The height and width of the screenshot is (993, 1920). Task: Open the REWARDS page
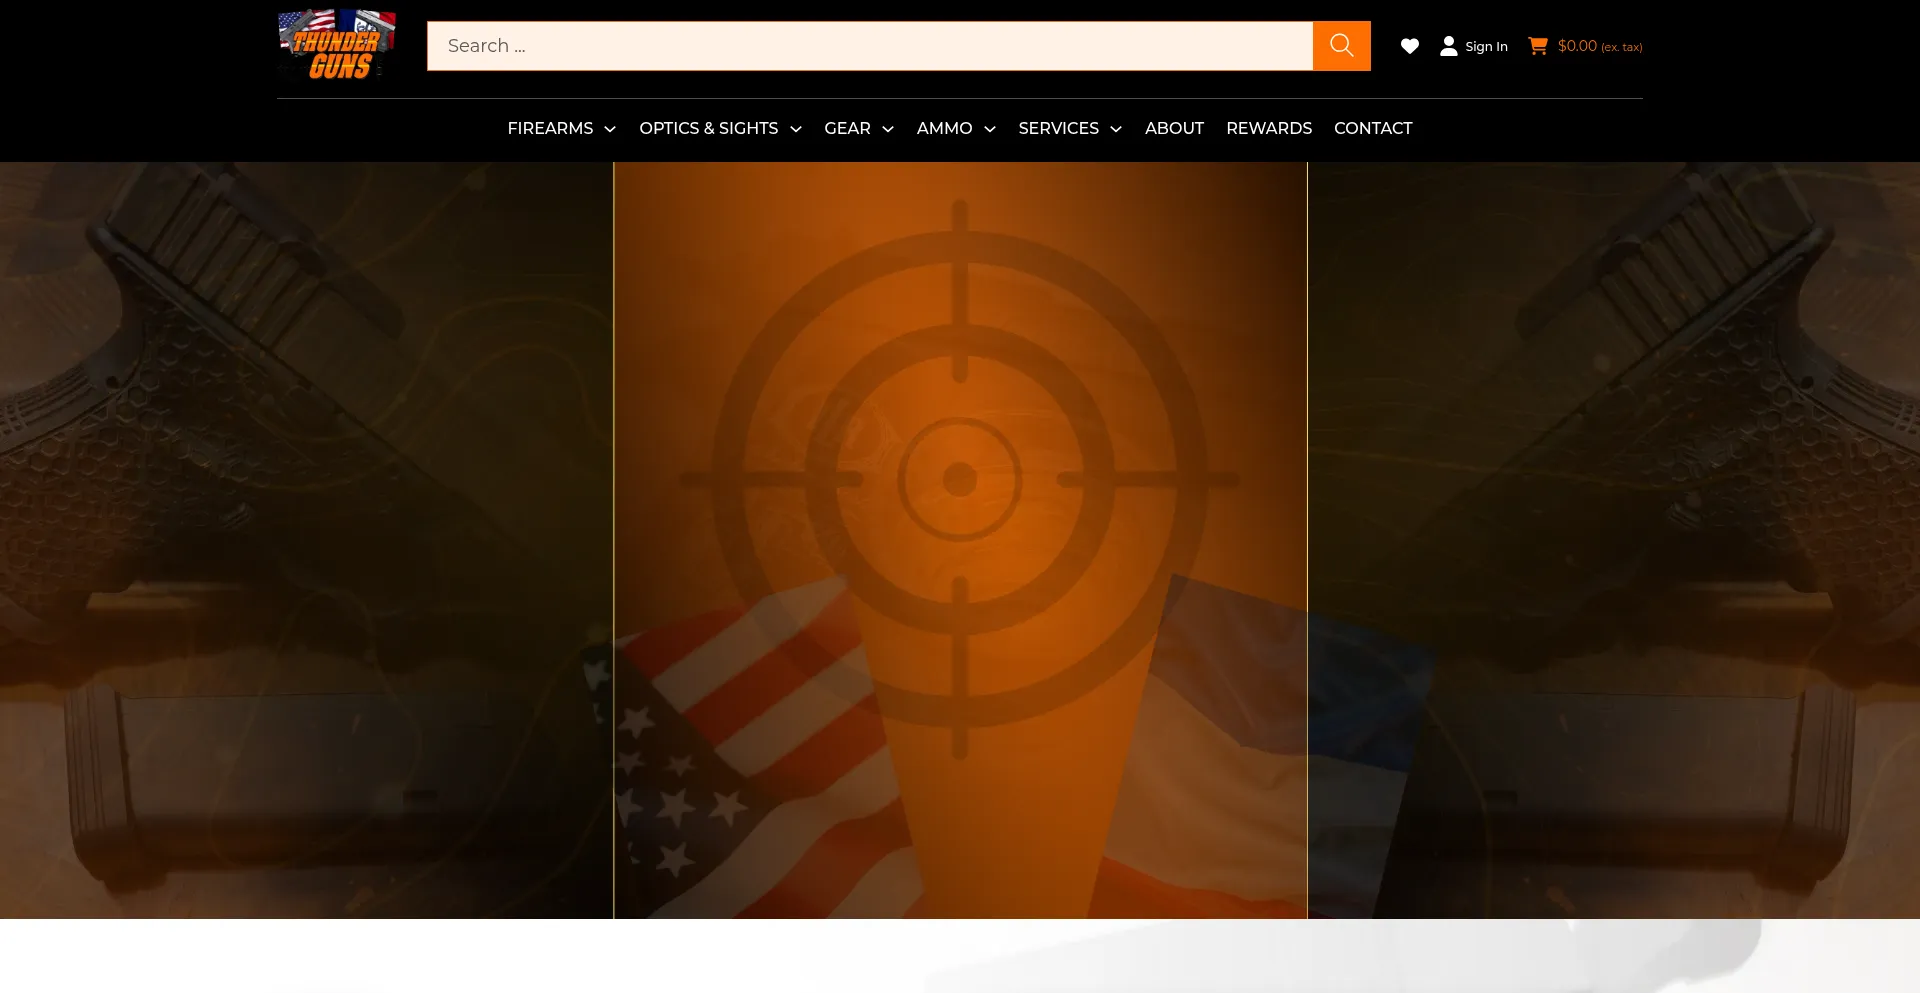[1268, 128]
